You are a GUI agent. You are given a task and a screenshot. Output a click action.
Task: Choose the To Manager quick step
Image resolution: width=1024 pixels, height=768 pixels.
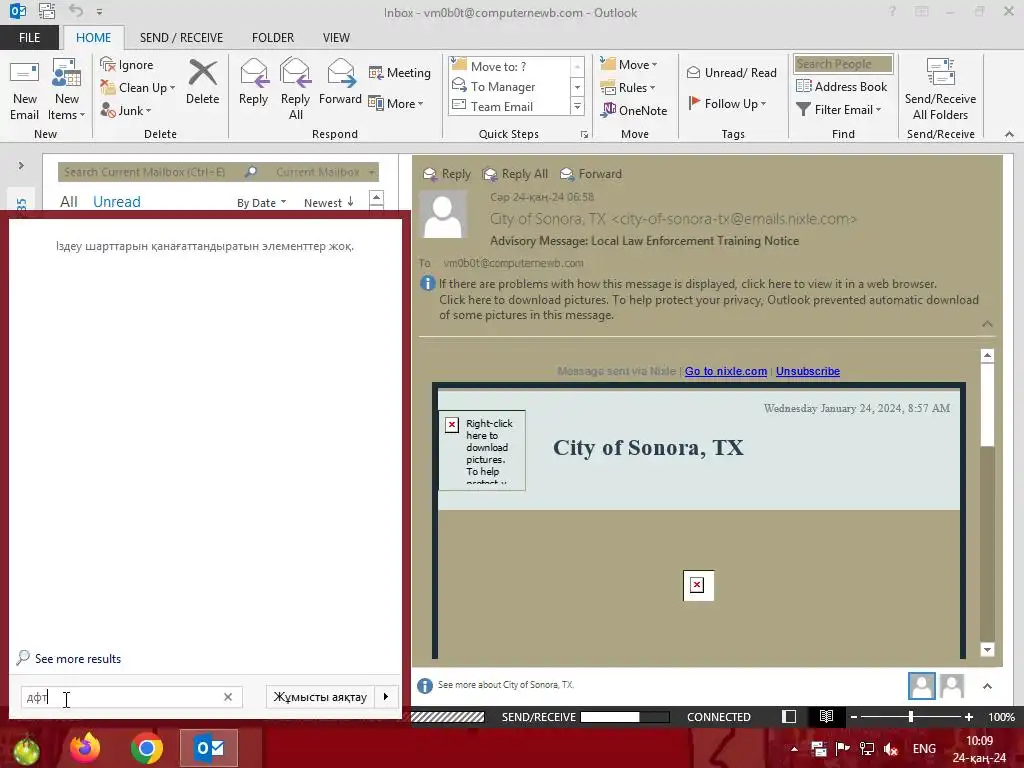tap(509, 86)
